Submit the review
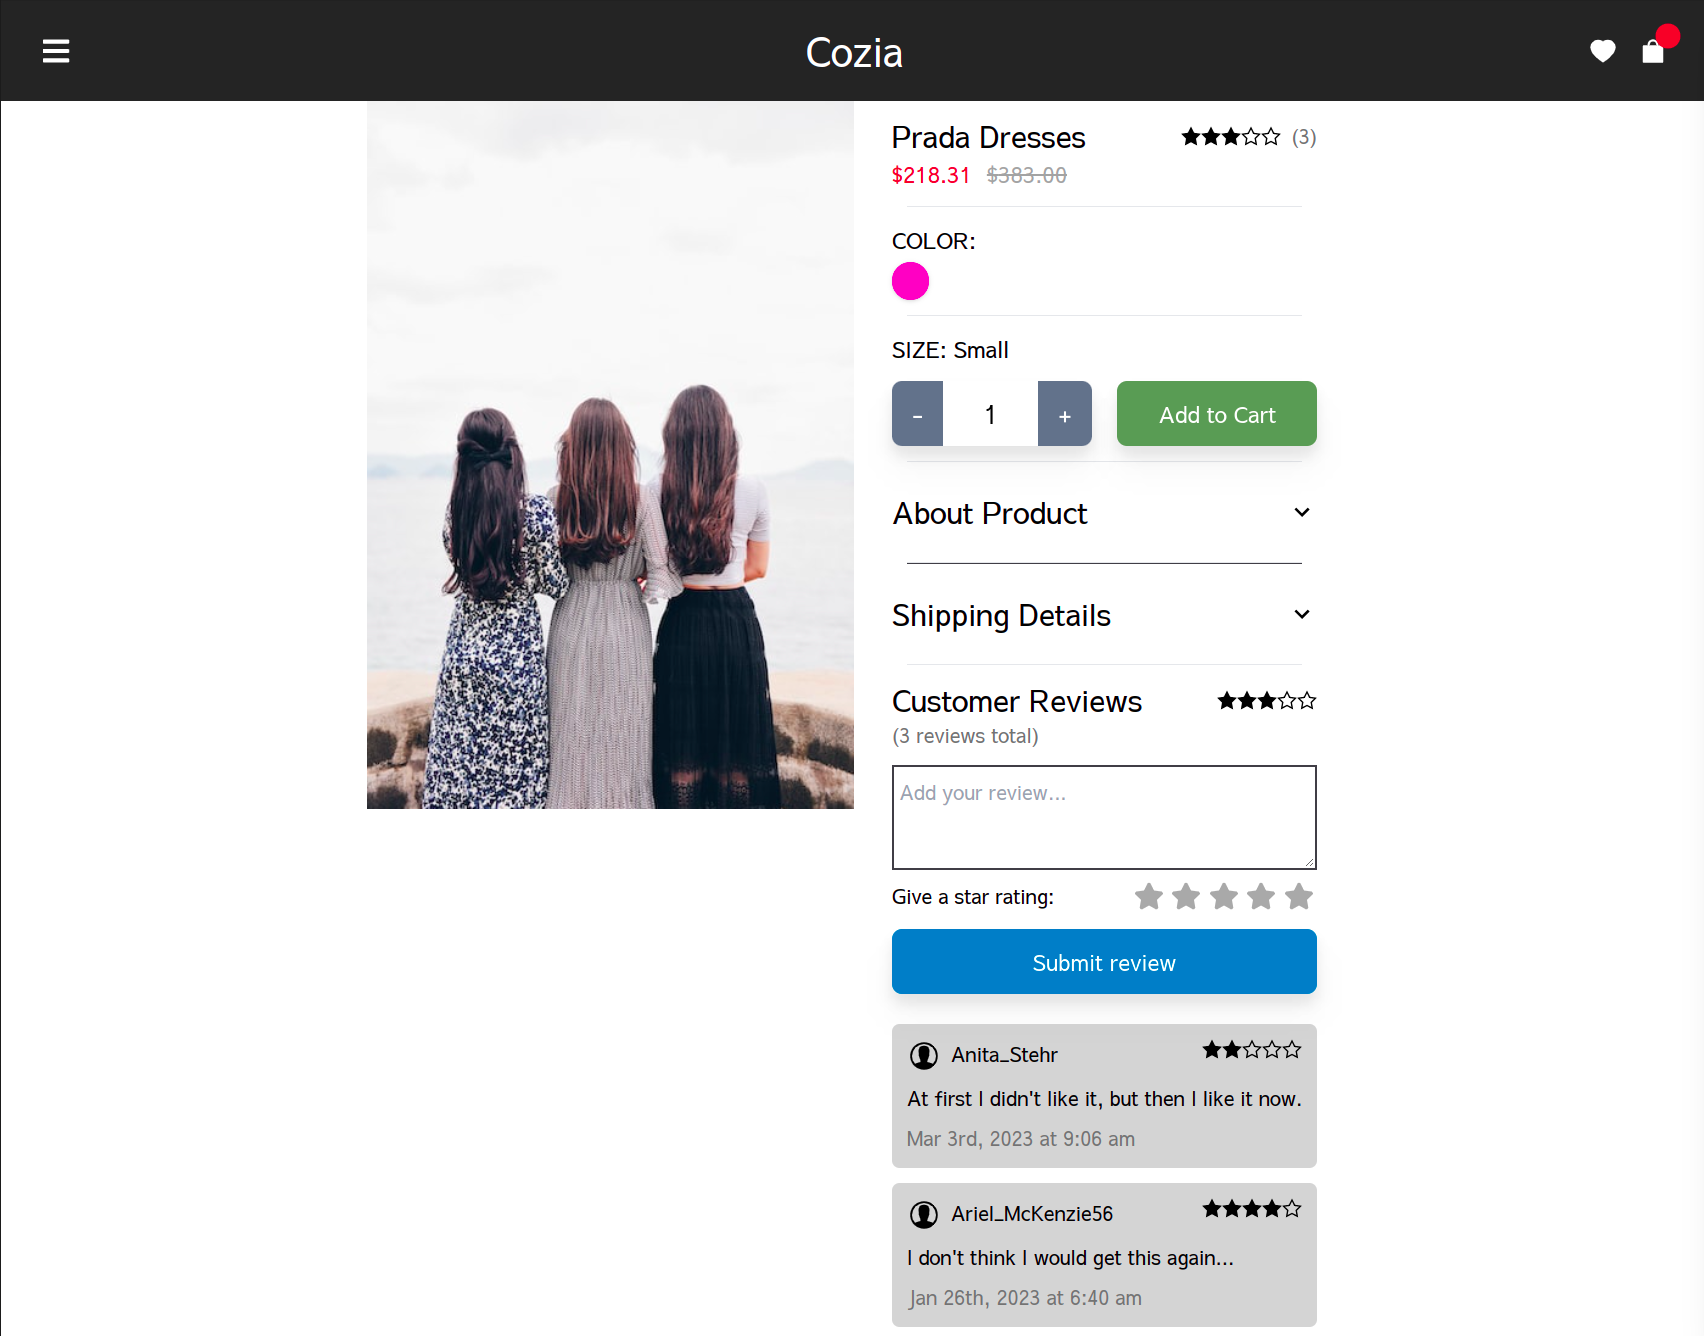 1104,961
